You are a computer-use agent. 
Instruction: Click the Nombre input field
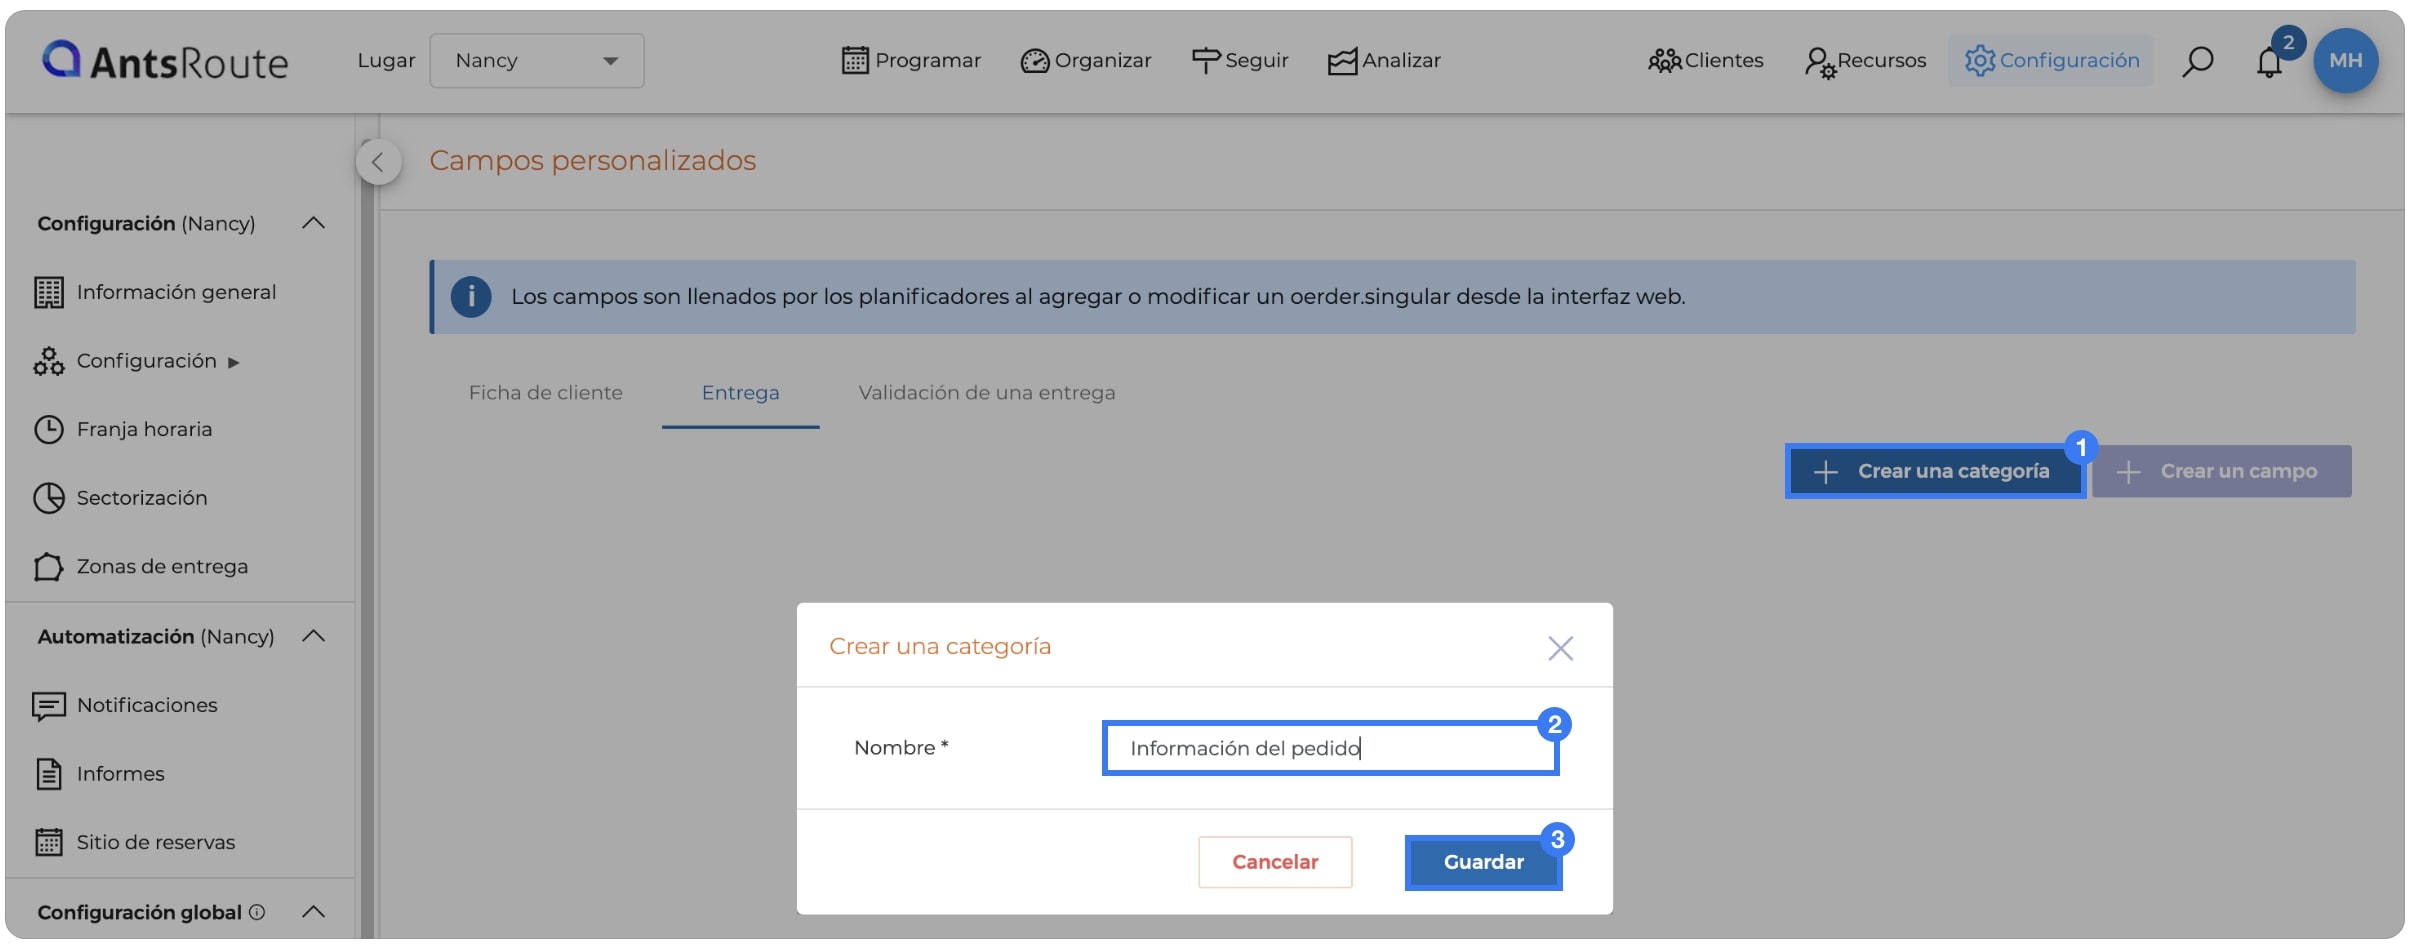[x=1331, y=748]
